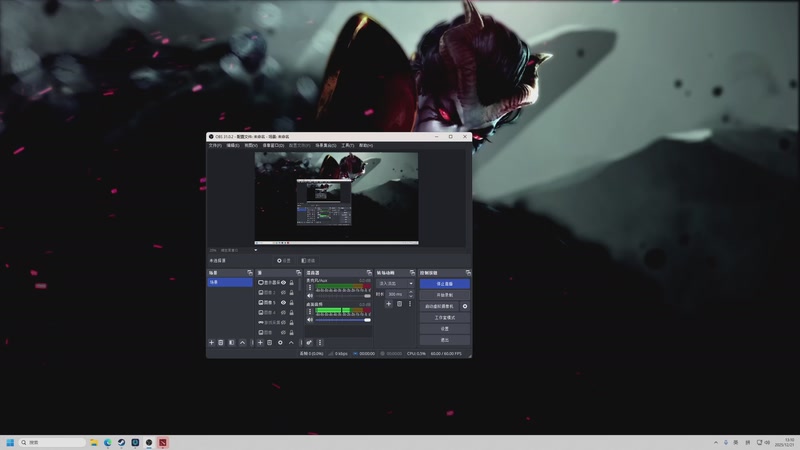Open the 工具(T) menu
This screenshot has width=800, height=450.
click(x=347, y=145)
